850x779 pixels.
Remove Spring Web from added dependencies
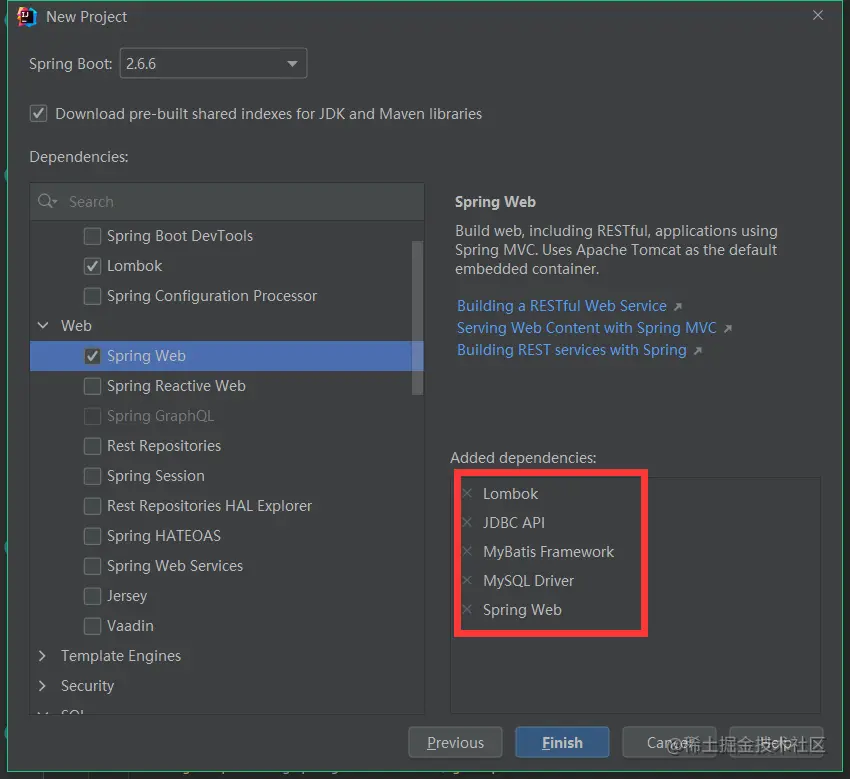[467, 609]
